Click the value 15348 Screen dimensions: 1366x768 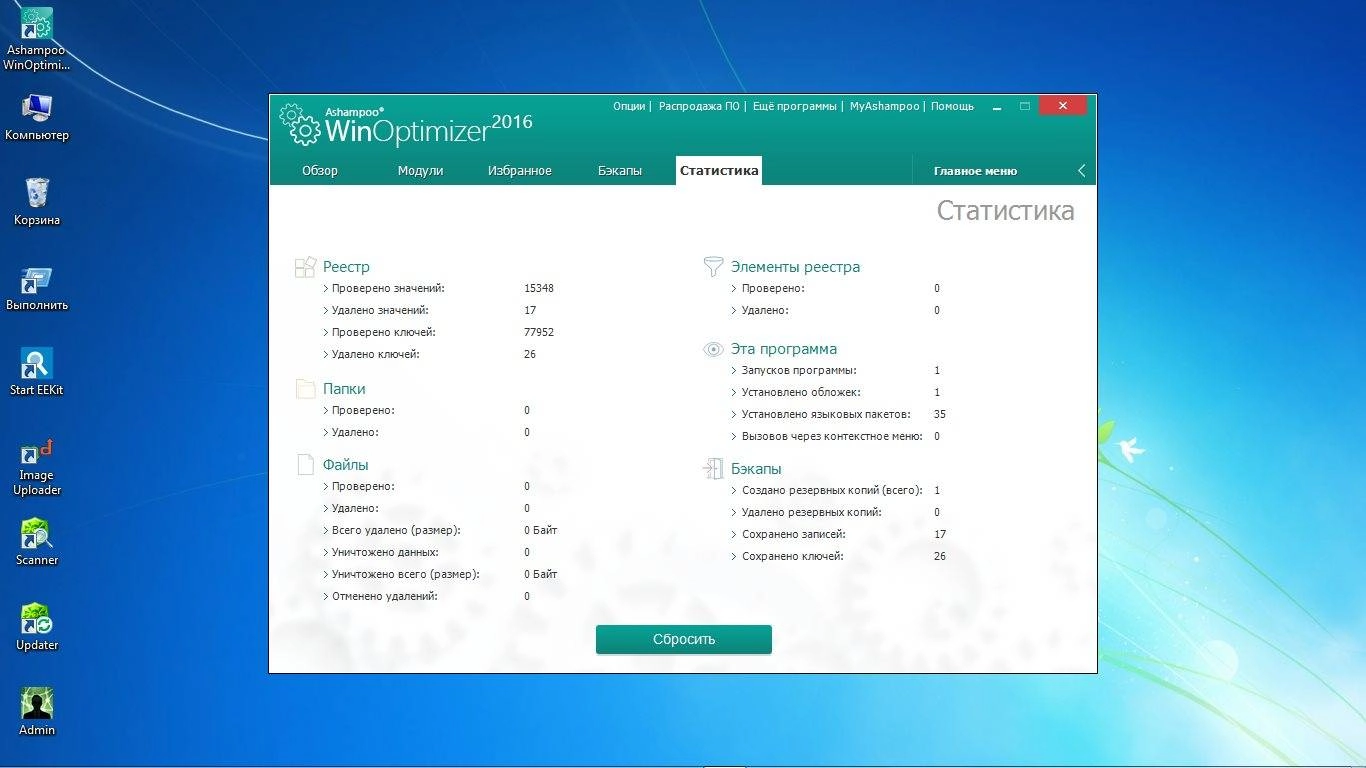[x=539, y=288]
